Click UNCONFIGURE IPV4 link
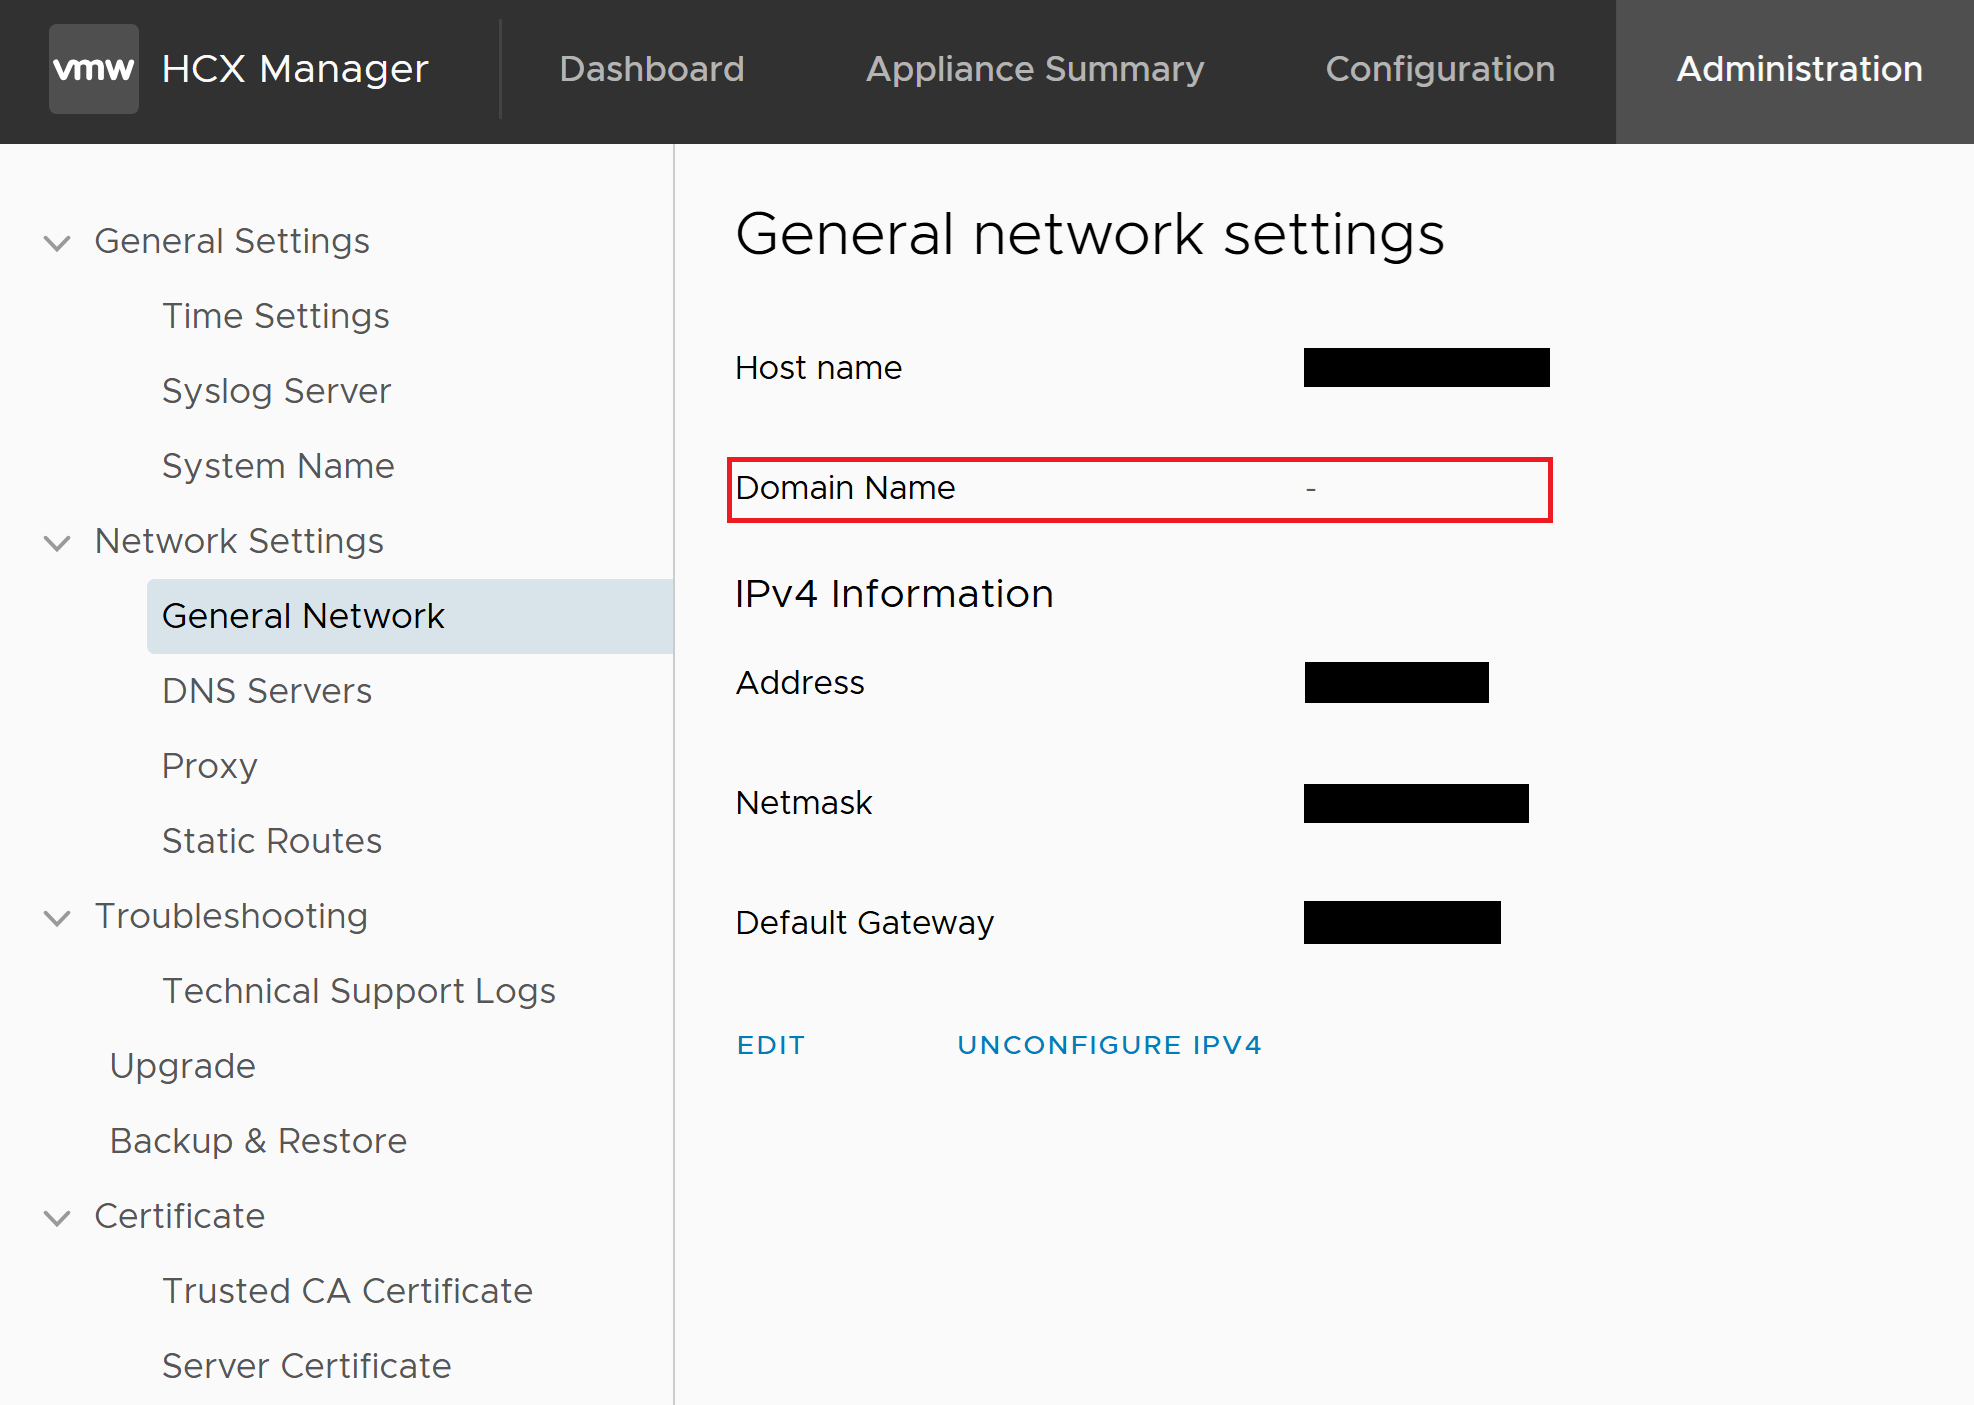1974x1405 pixels. click(1109, 1045)
